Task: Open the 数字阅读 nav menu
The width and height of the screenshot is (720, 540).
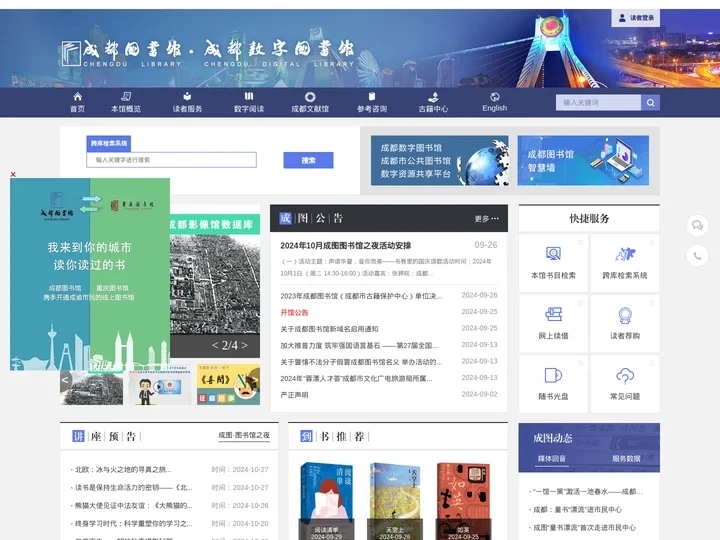Action: [248, 102]
